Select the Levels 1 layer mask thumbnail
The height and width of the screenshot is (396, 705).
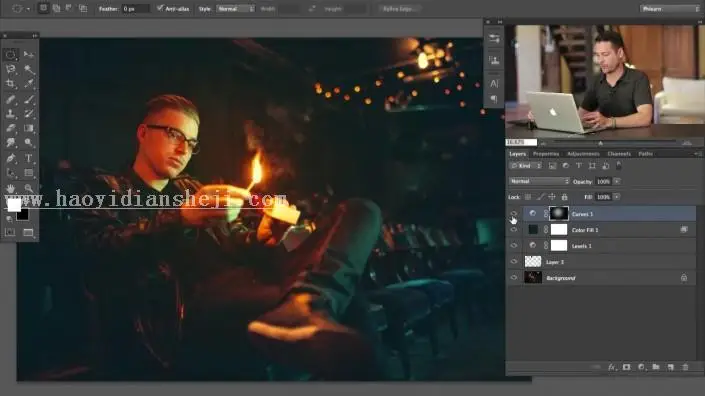tap(559, 245)
